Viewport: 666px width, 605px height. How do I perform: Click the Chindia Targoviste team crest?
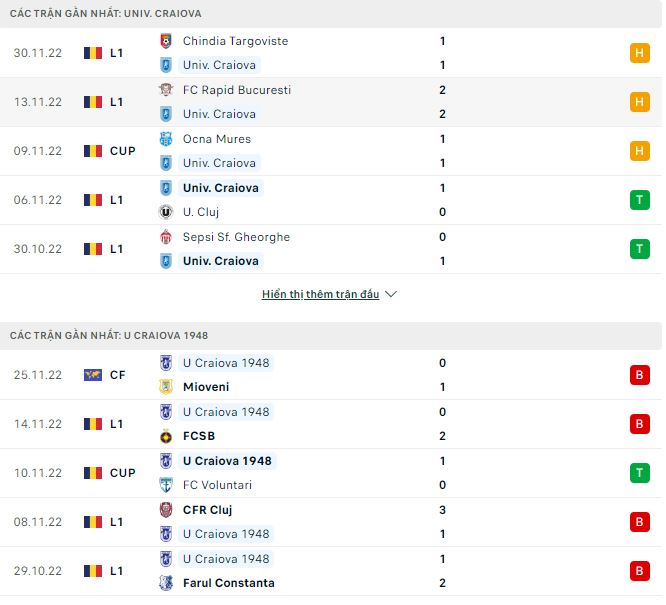pyautogui.click(x=166, y=41)
